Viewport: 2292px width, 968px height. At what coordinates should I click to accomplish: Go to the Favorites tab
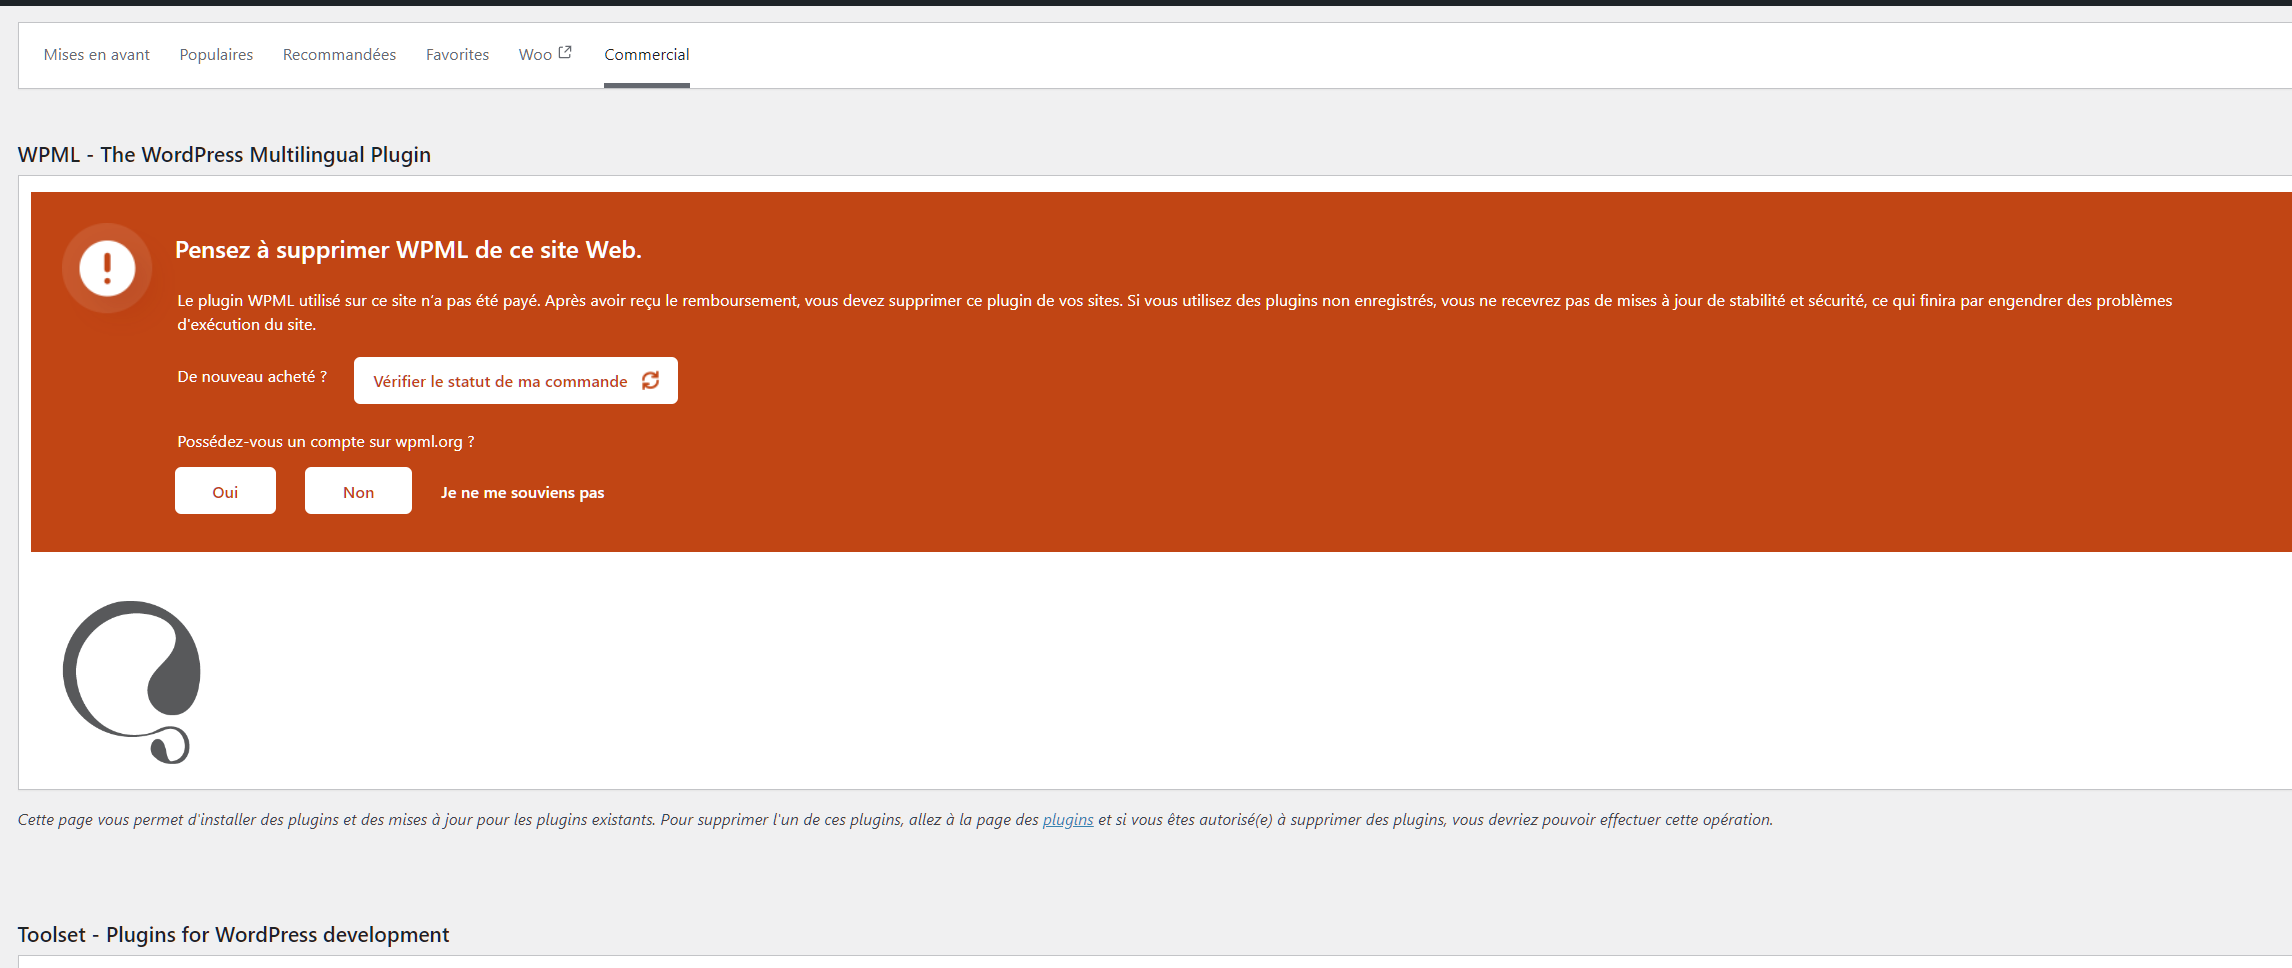click(457, 55)
